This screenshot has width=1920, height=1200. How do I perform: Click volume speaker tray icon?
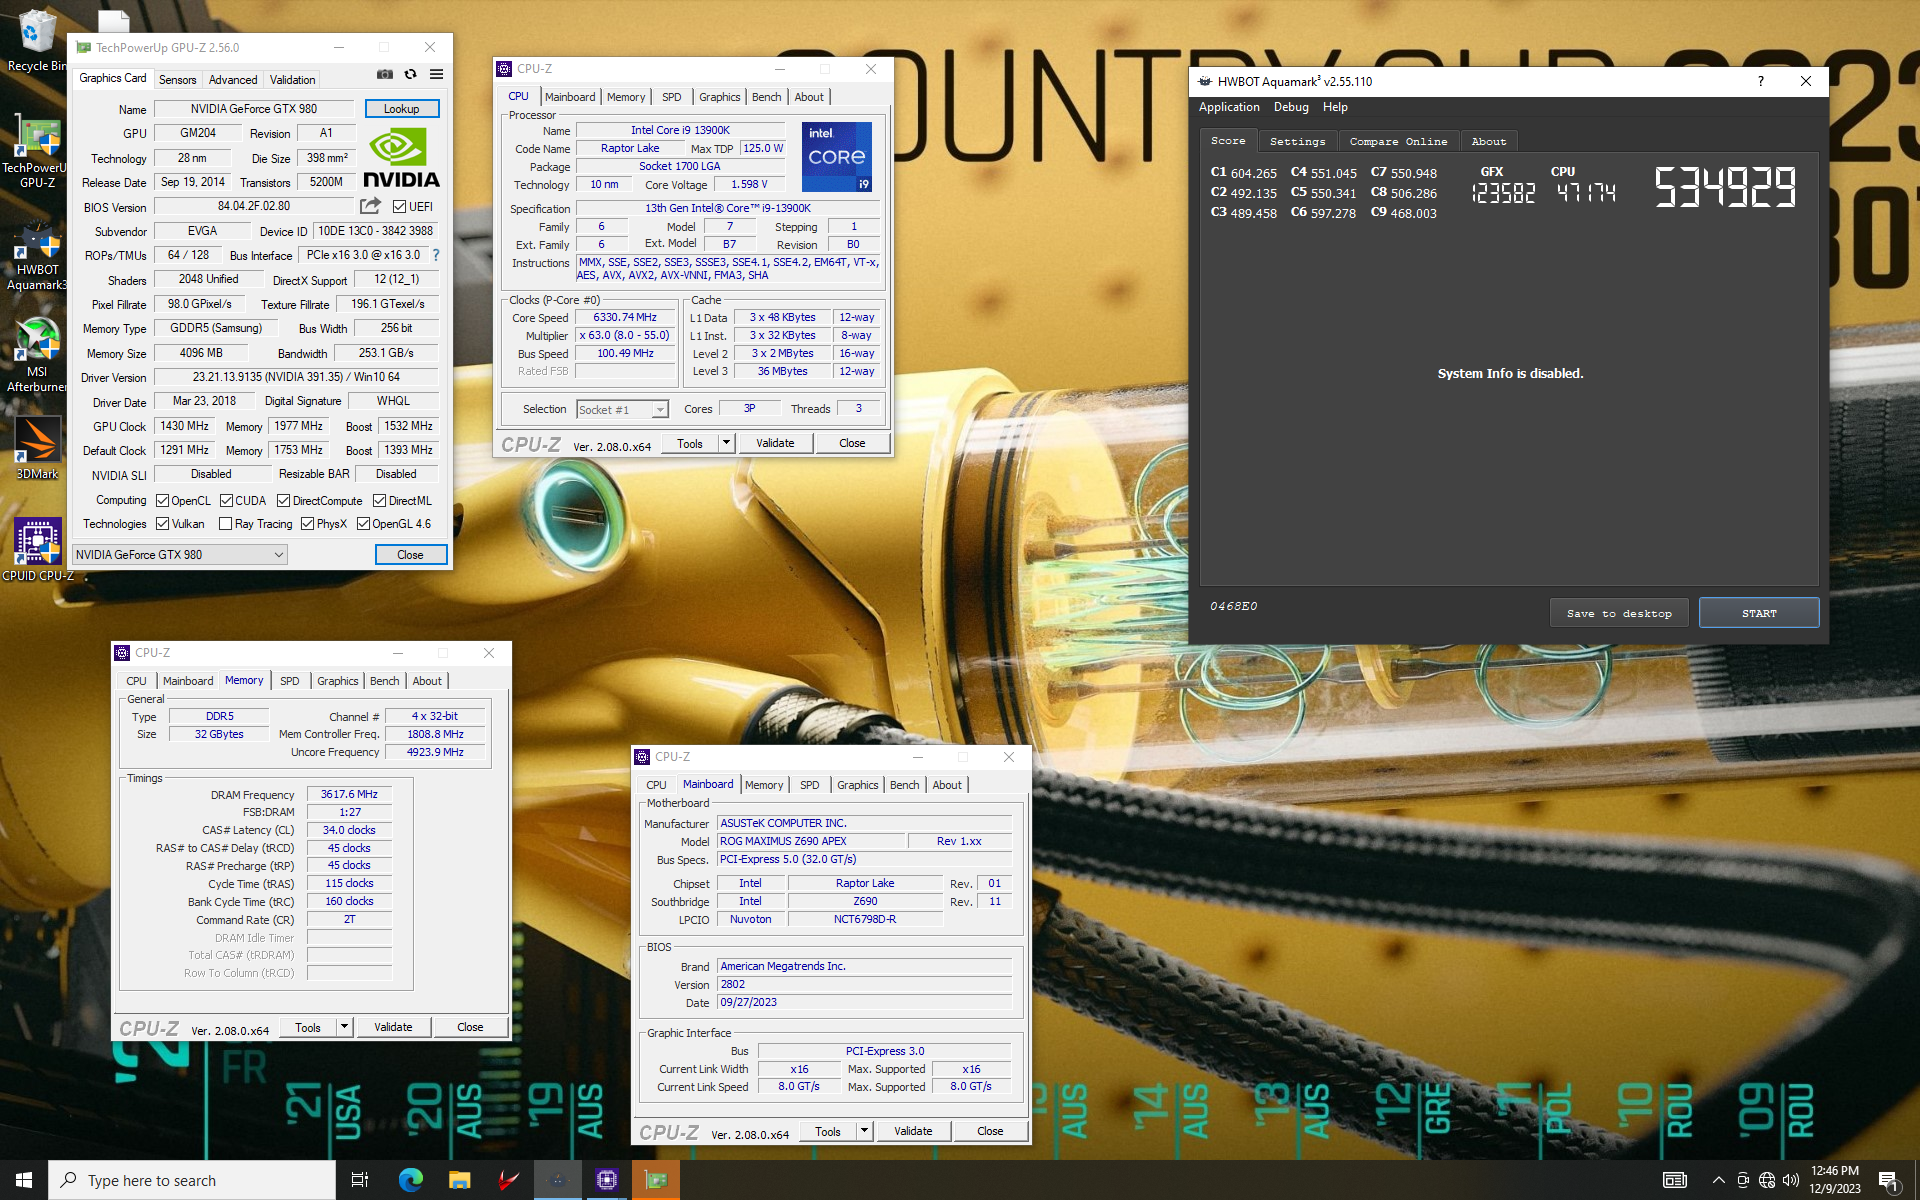[1791, 1180]
